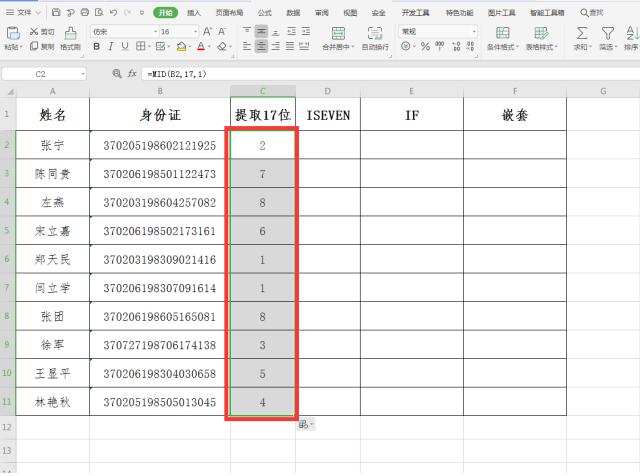Align text left

click(247, 46)
